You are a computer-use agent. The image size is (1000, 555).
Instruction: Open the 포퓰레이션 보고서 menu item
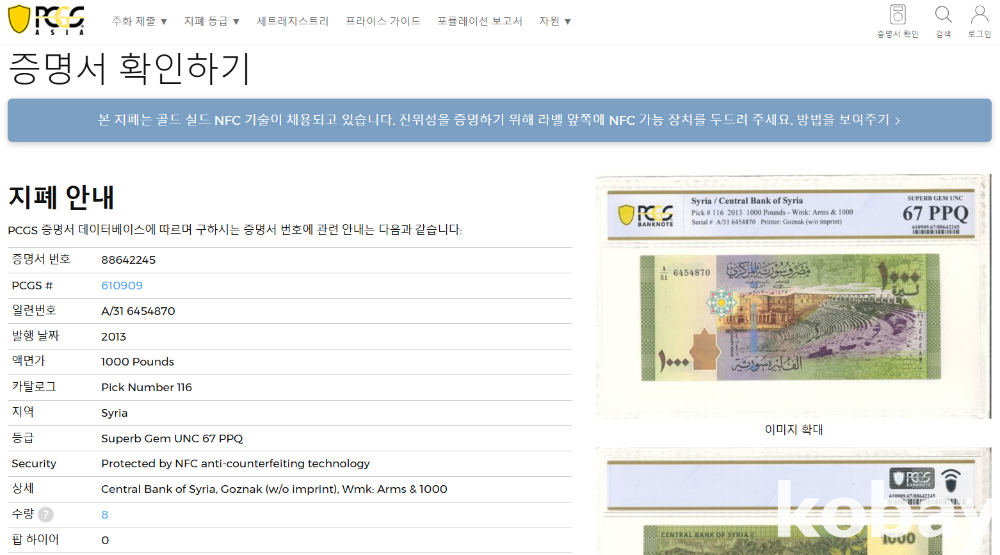(x=480, y=21)
